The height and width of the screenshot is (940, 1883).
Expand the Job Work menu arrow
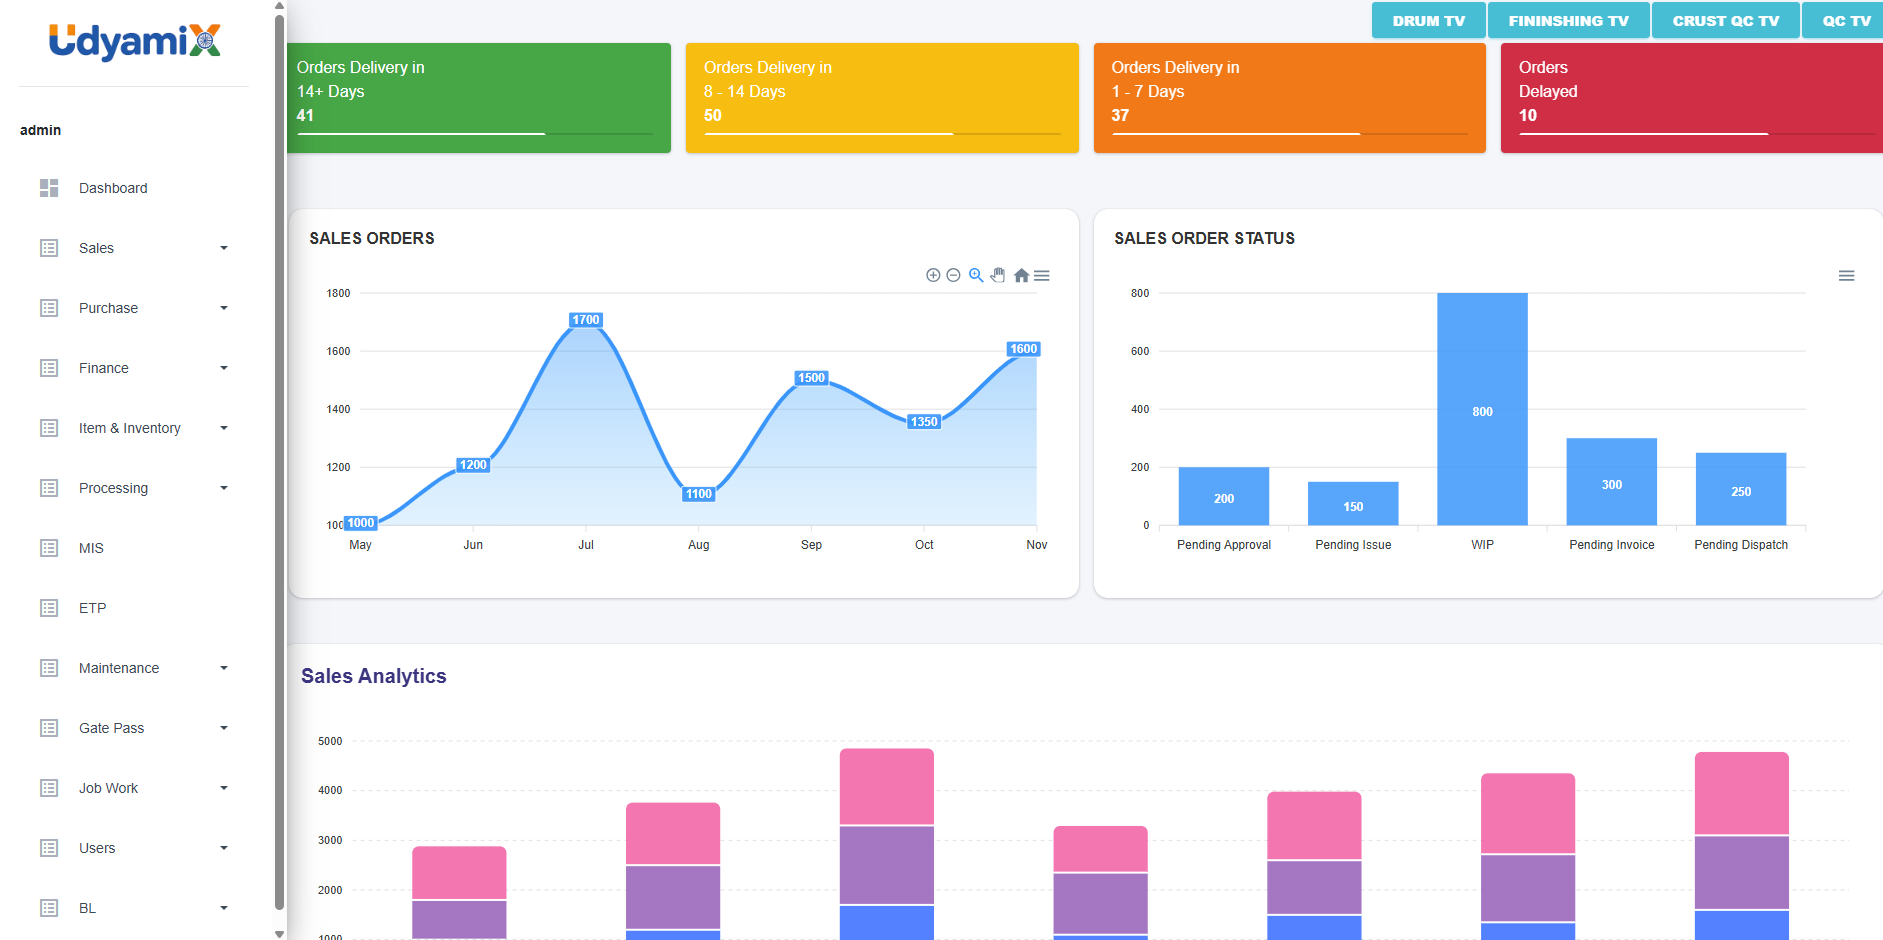(224, 788)
